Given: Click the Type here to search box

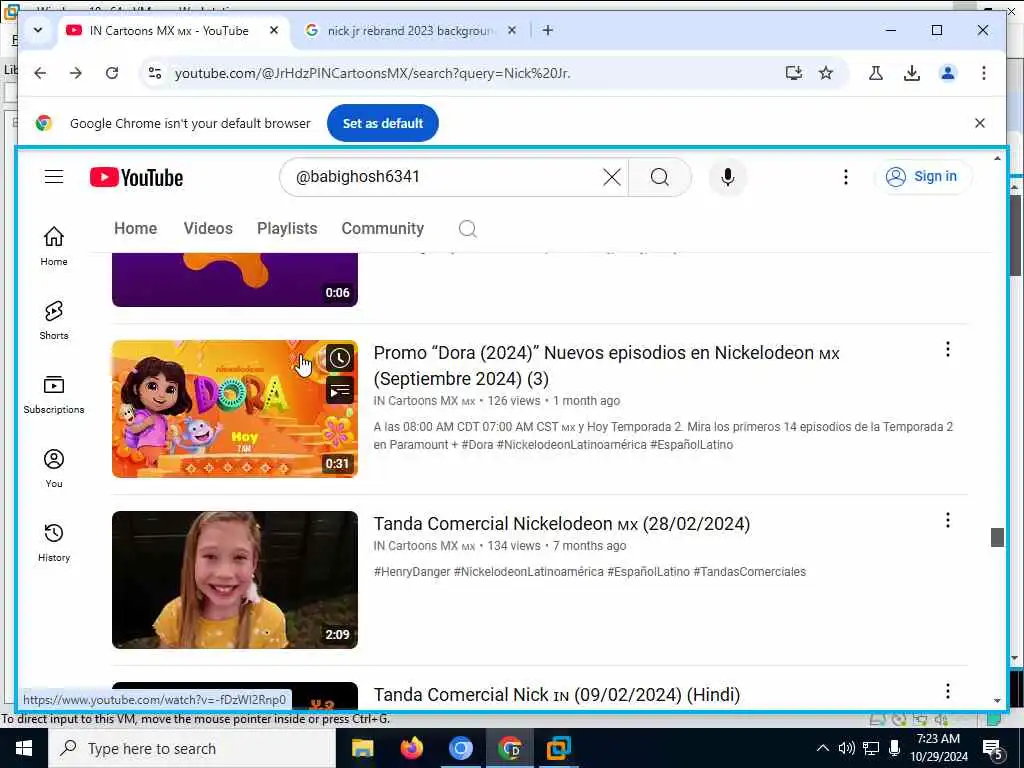Looking at the screenshot, I should pyautogui.click(x=192, y=748).
